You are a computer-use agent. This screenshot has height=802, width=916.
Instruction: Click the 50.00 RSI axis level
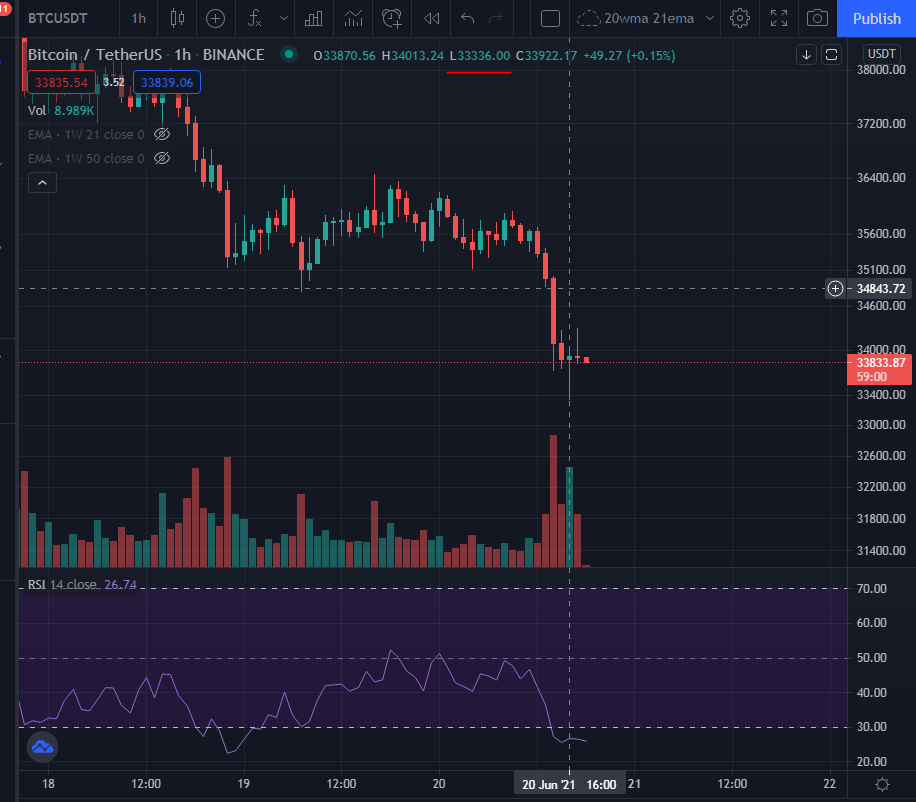pos(872,658)
